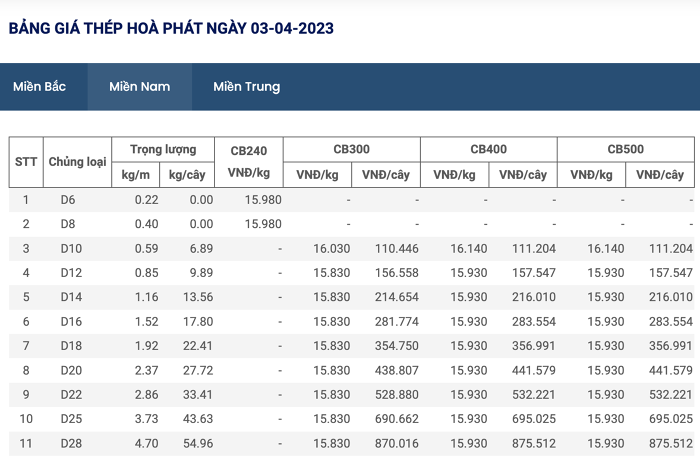Click the 110.446 CB300 price cell
Screen dimensions: 700x464
[396, 248]
